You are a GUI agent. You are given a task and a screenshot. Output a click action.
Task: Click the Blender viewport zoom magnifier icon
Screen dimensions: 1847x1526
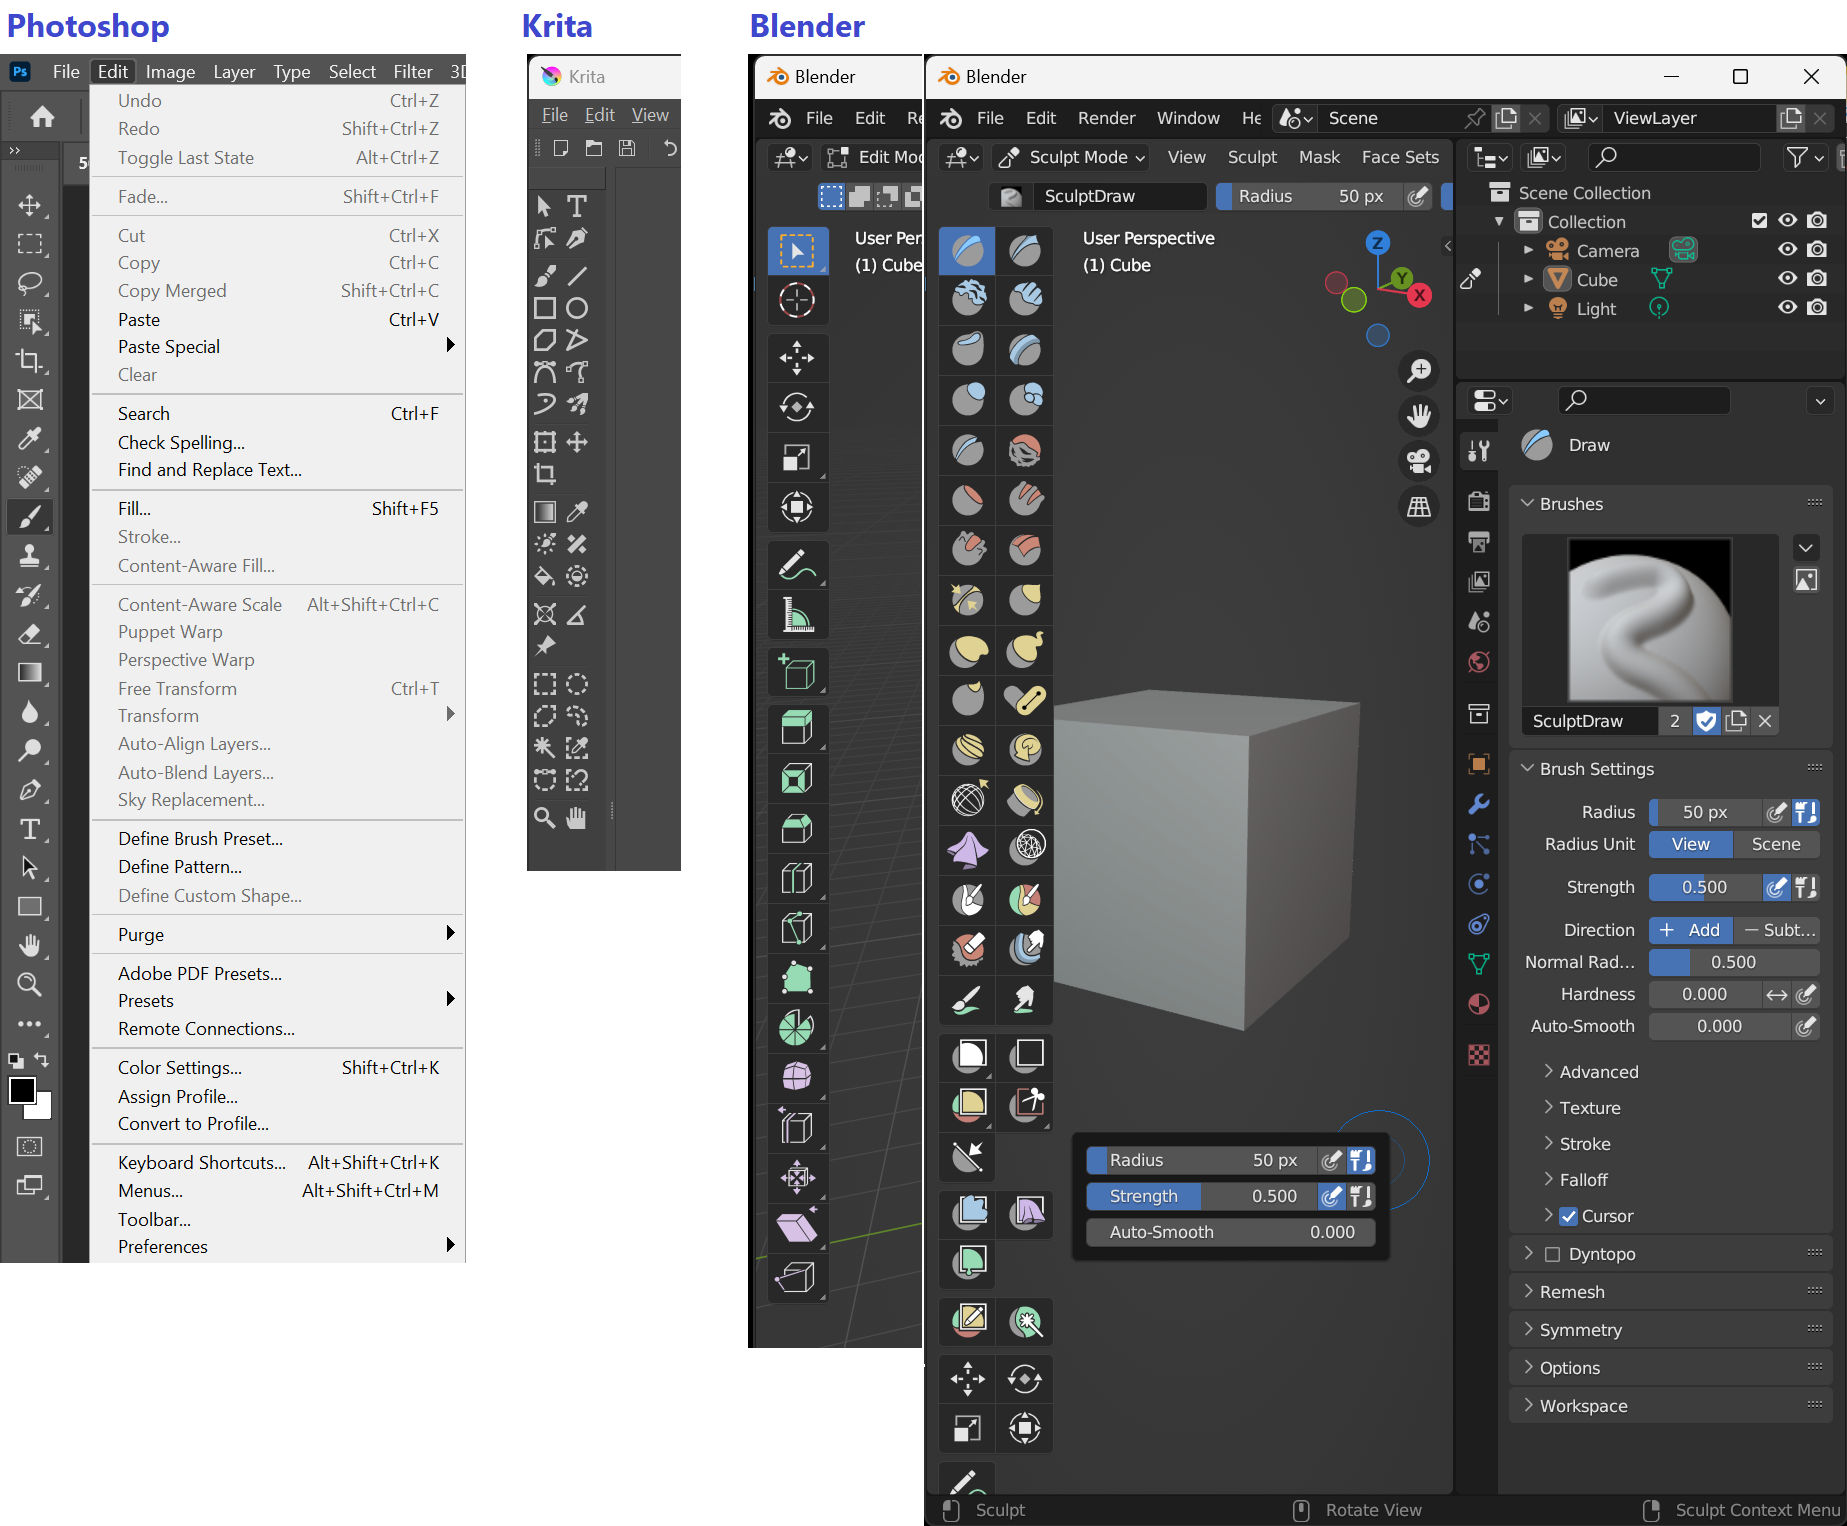tap(1418, 371)
